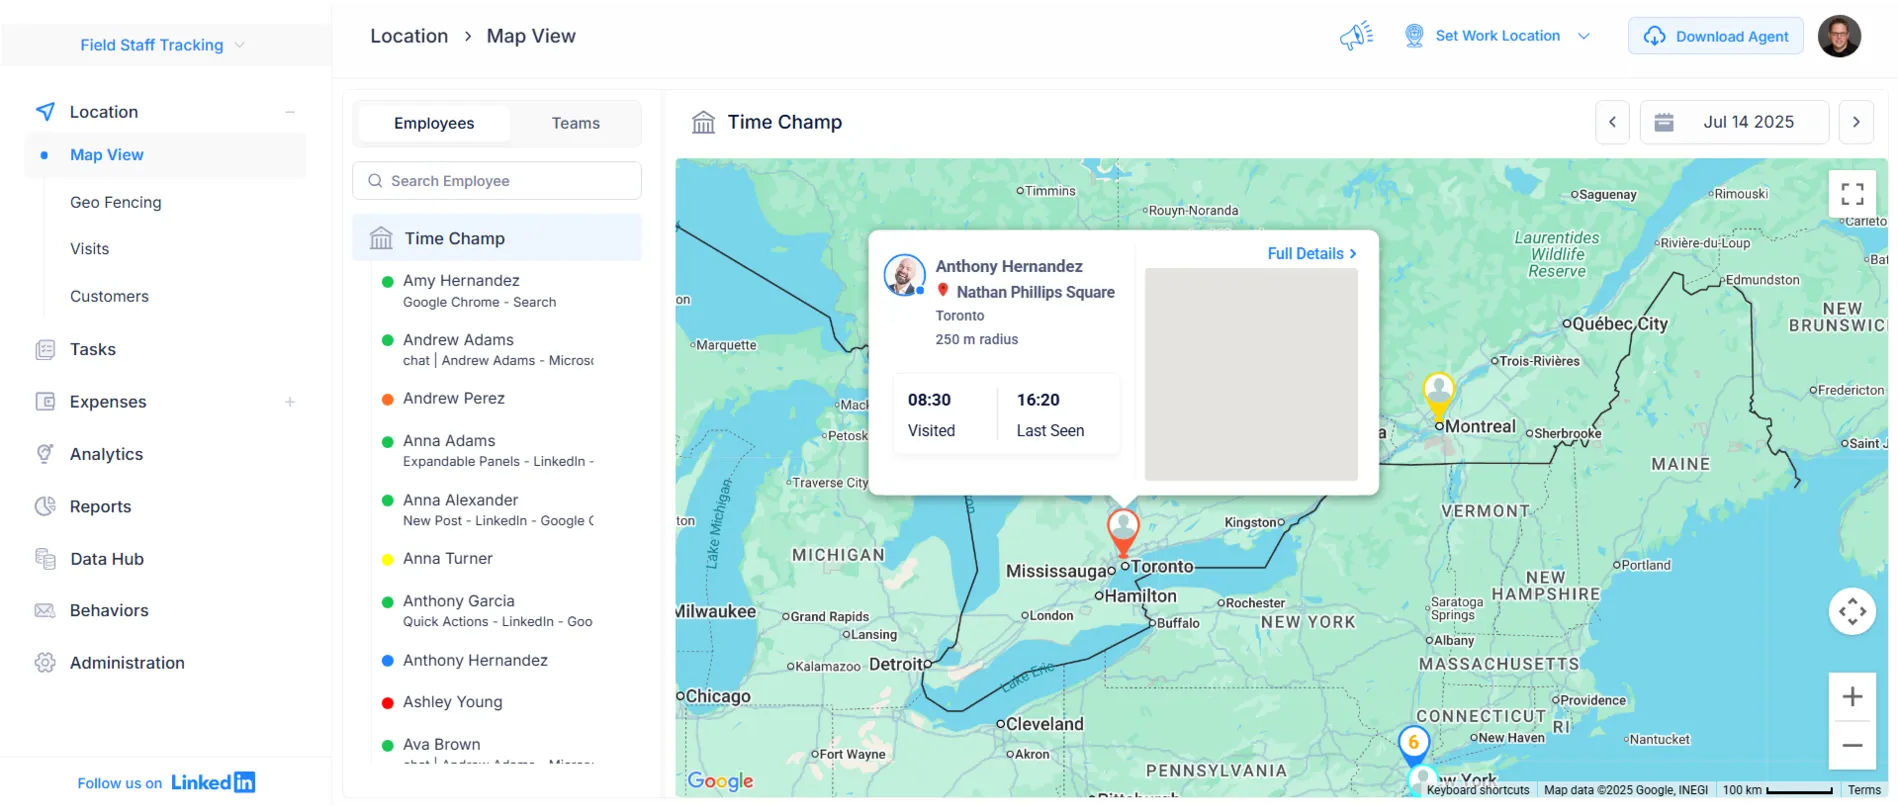Click the map scale 100 km control

click(x=1777, y=790)
